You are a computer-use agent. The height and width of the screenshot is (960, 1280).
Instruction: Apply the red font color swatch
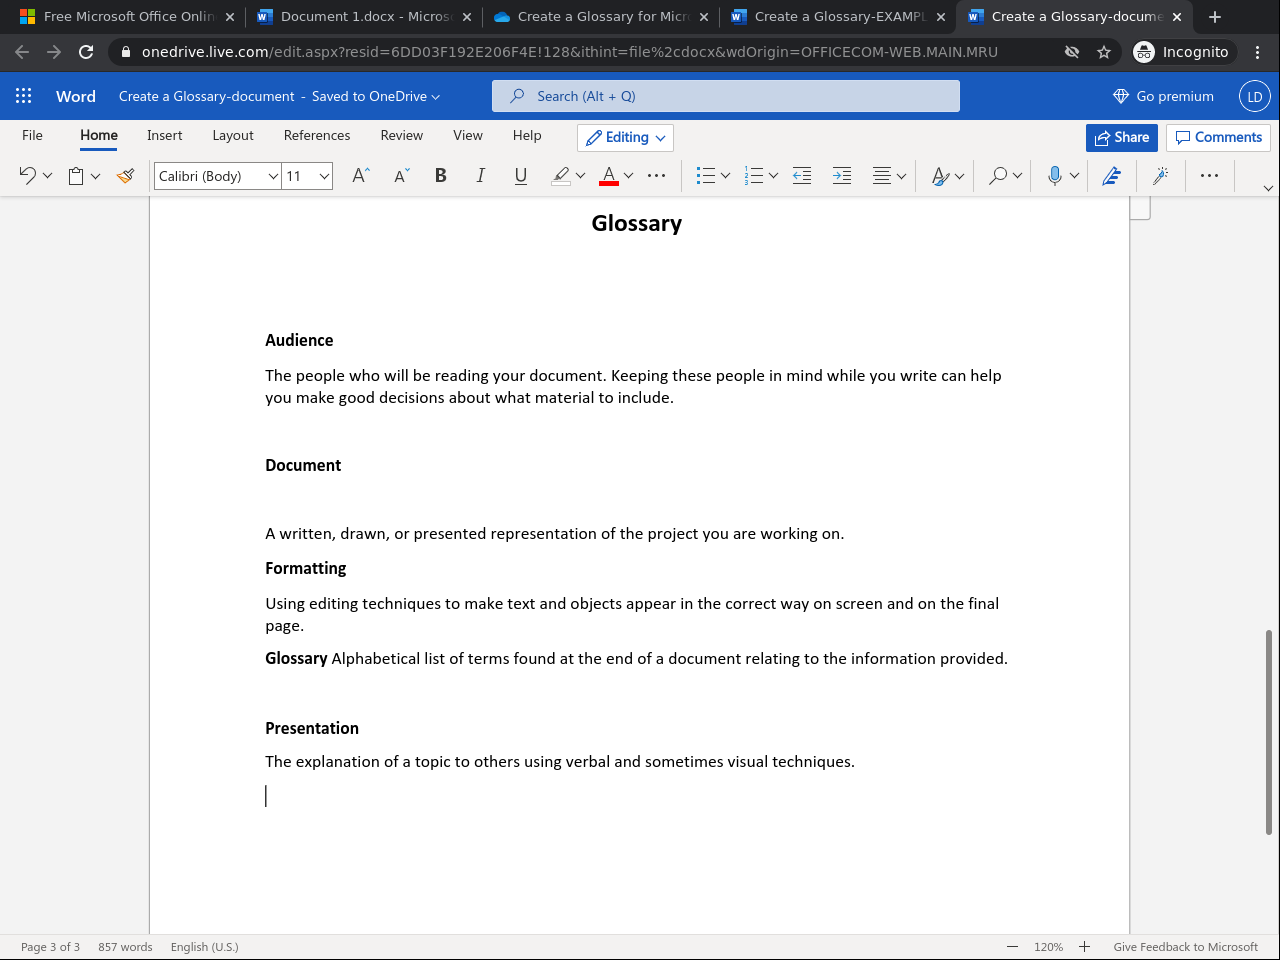[x=609, y=176]
